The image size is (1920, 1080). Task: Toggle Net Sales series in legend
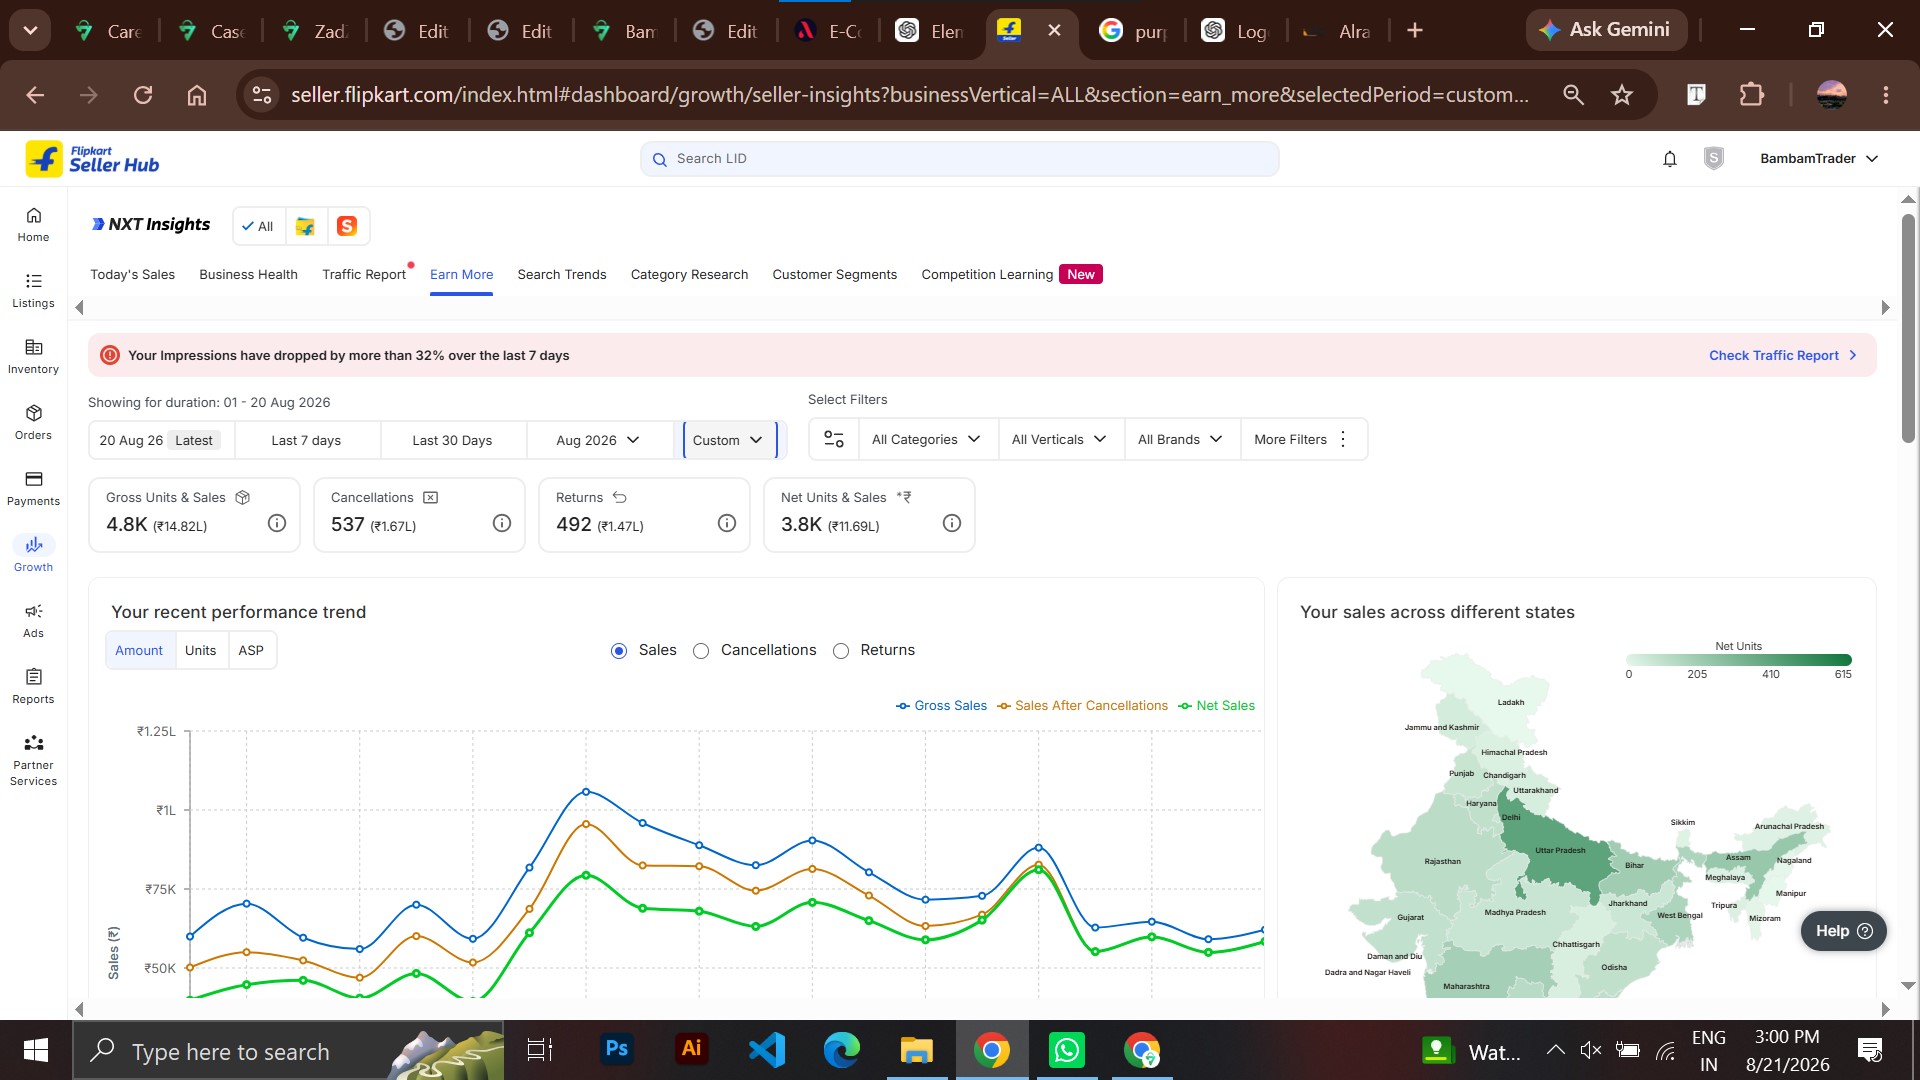point(1216,706)
